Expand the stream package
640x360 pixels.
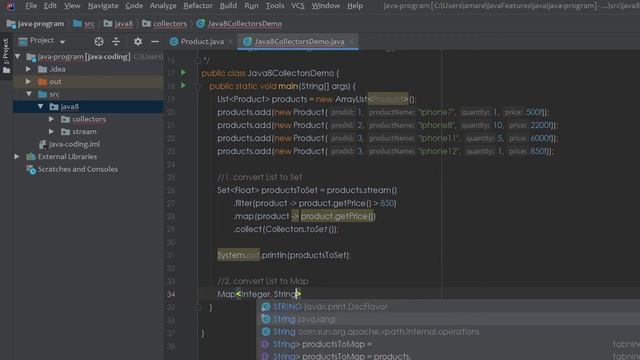[x=51, y=131]
